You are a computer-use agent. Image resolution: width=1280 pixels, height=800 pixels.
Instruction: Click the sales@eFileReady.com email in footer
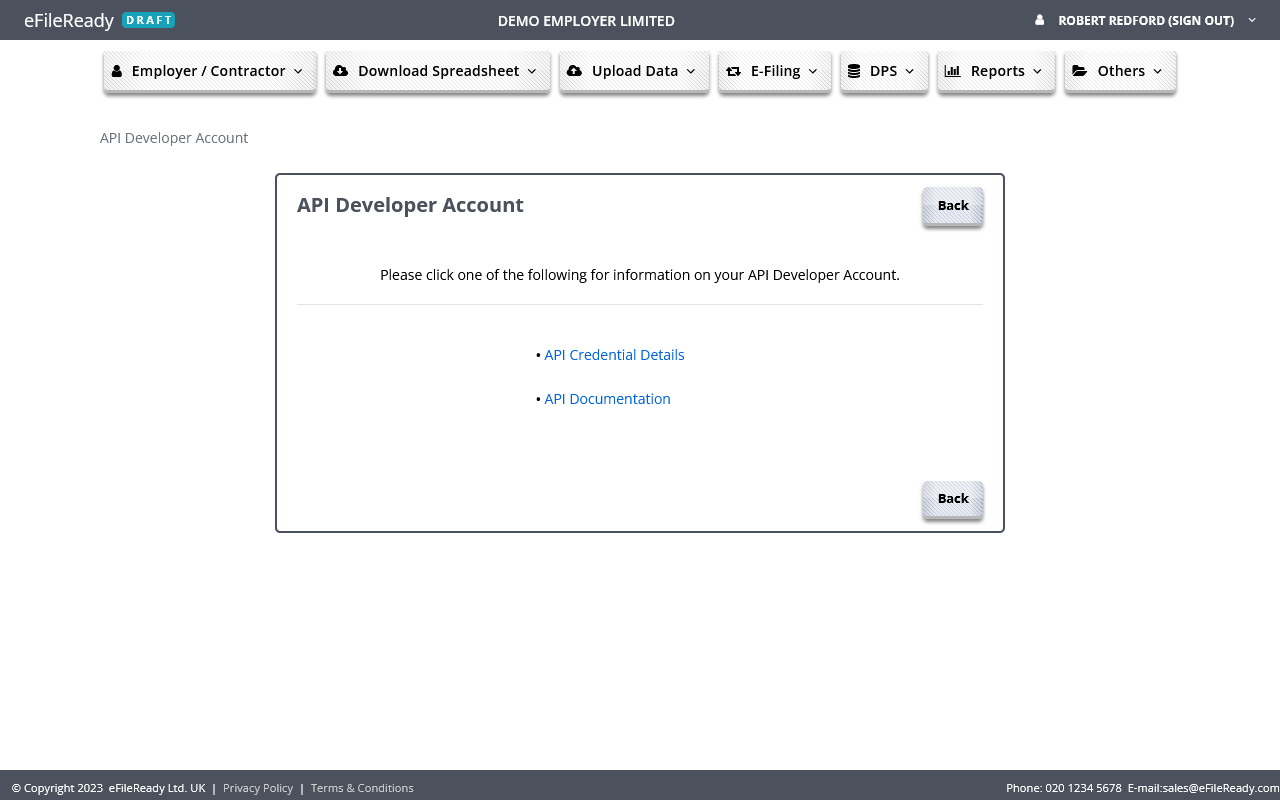[x=1221, y=788]
